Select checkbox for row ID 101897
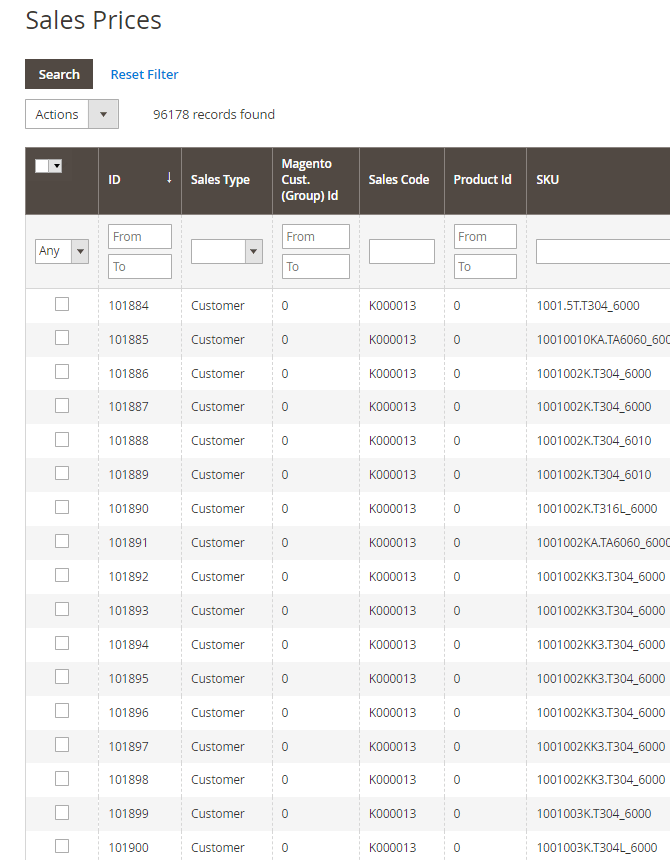Screen dimensions: 670x860 pyautogui.click(x=62, y=745)
